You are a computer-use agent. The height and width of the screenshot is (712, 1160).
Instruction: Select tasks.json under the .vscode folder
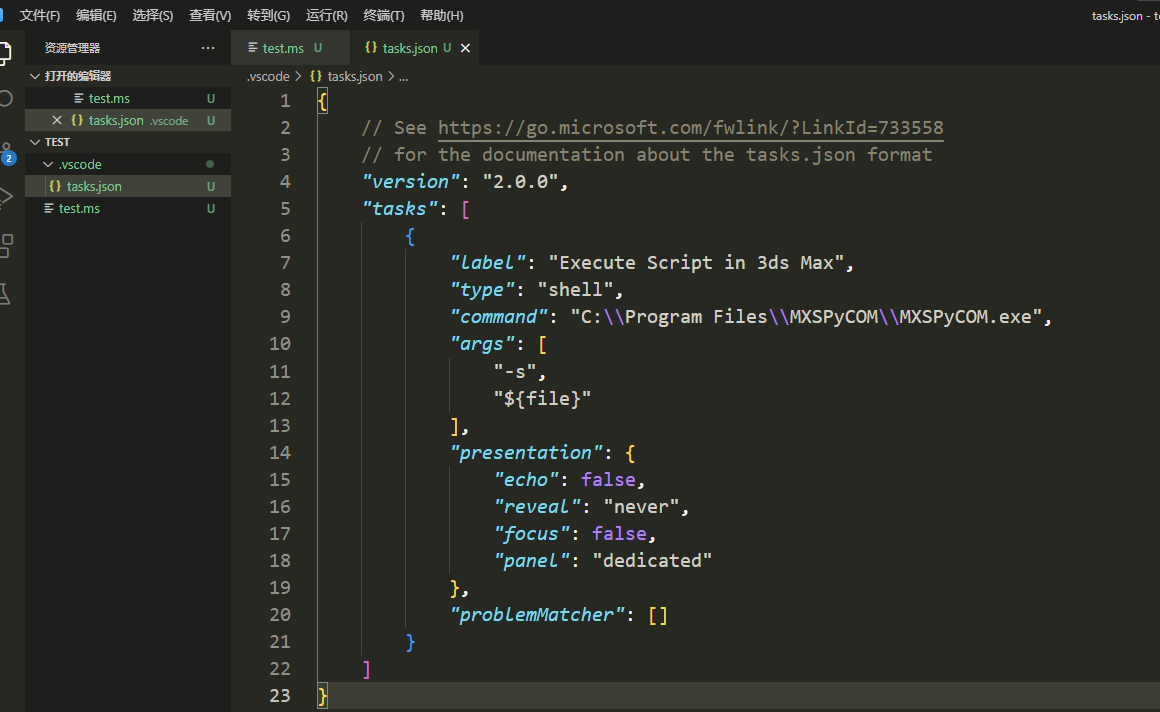tap(128, 187)
